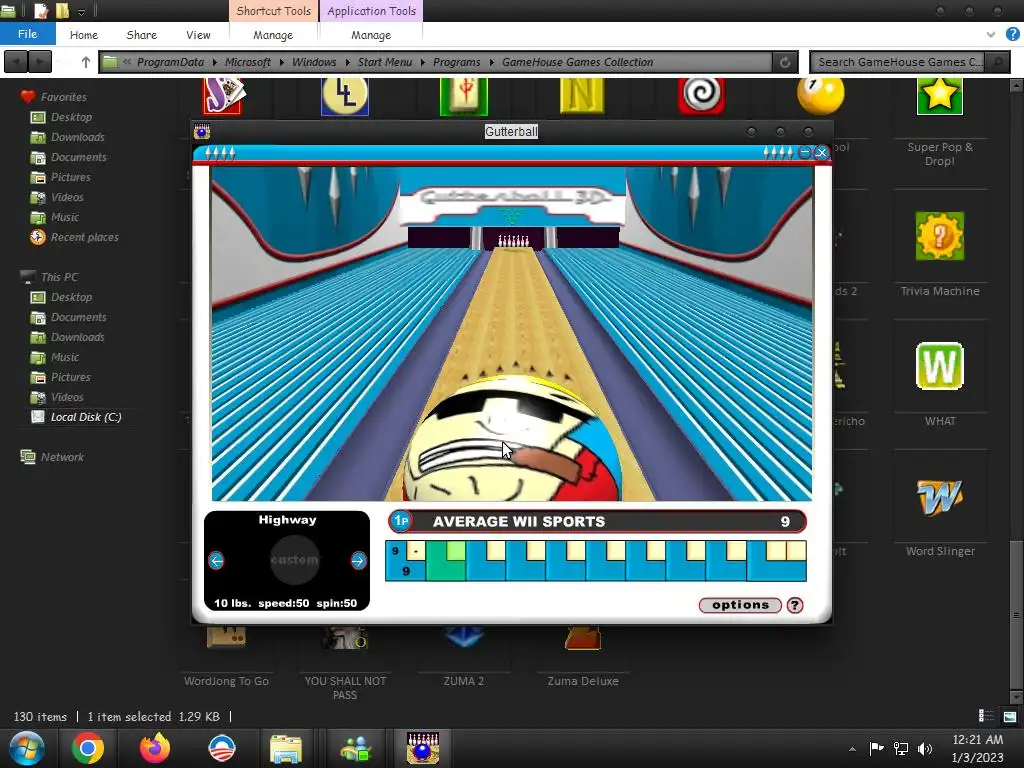This screenshot has height=768, width=1024.
Task: Open the Windows Start button
Action: (x=26, y=748)
